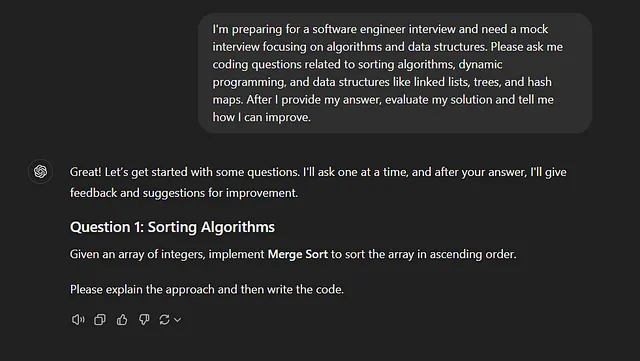Click the sentence starting Great! Let's get started
Screen dimensions: 640x361
[x=318, y=172]
